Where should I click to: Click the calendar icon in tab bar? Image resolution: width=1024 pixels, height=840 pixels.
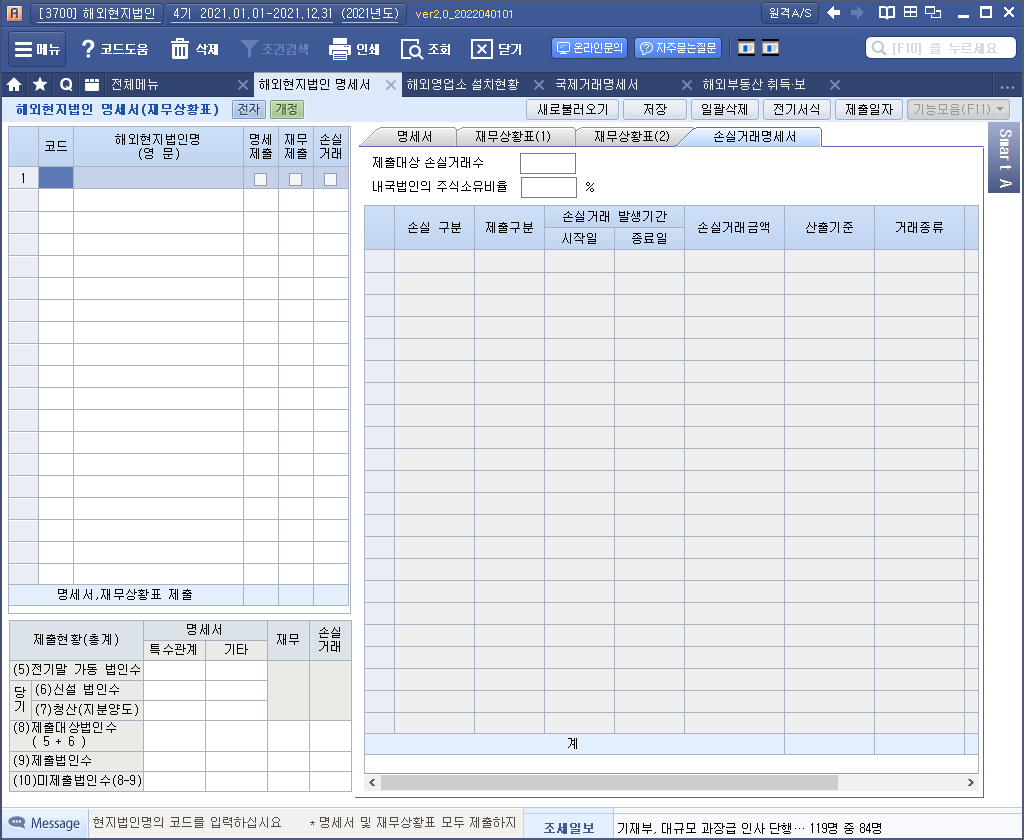pos(92,84)
